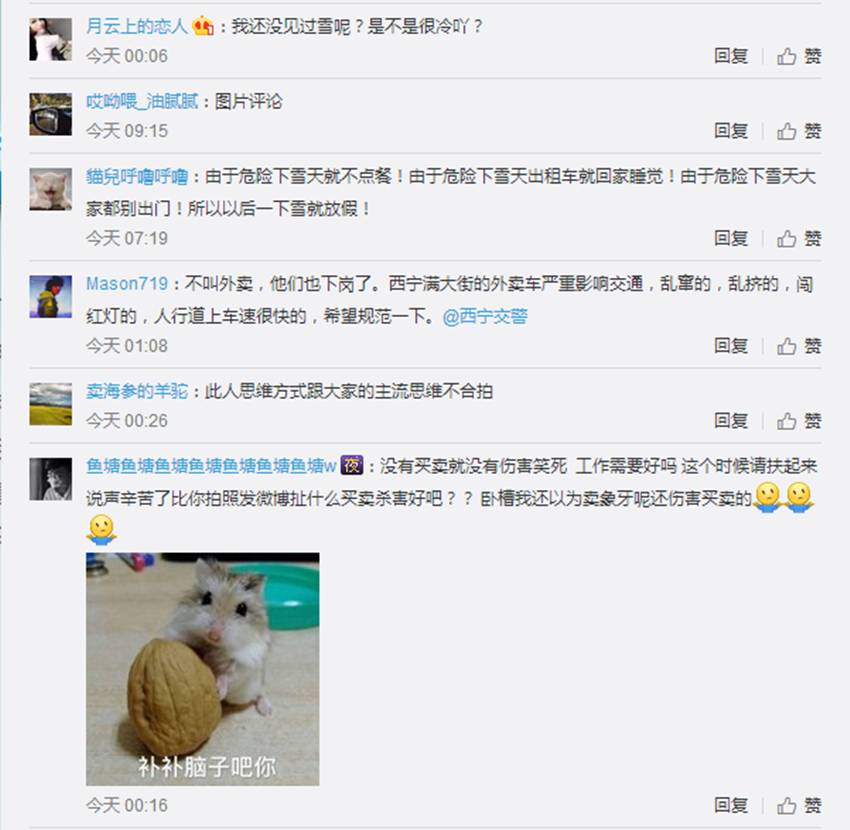Click the cat avatar of 猫兒呼嚕呼嚕
The image size is (850, 830).
50,189
